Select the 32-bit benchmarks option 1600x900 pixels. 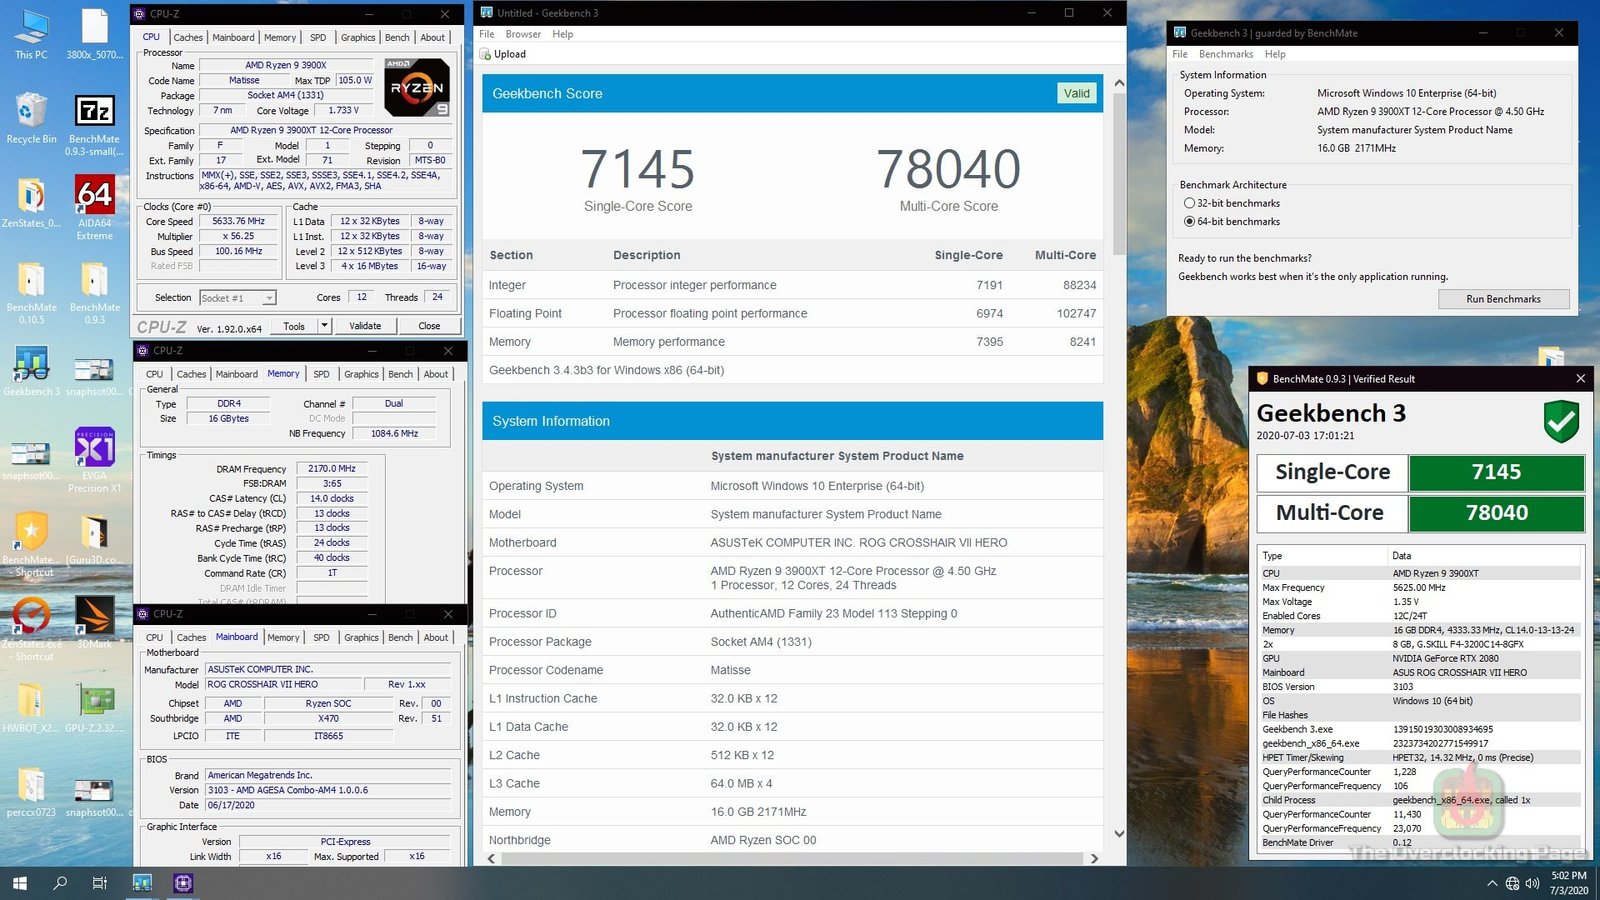(1189, 203)
